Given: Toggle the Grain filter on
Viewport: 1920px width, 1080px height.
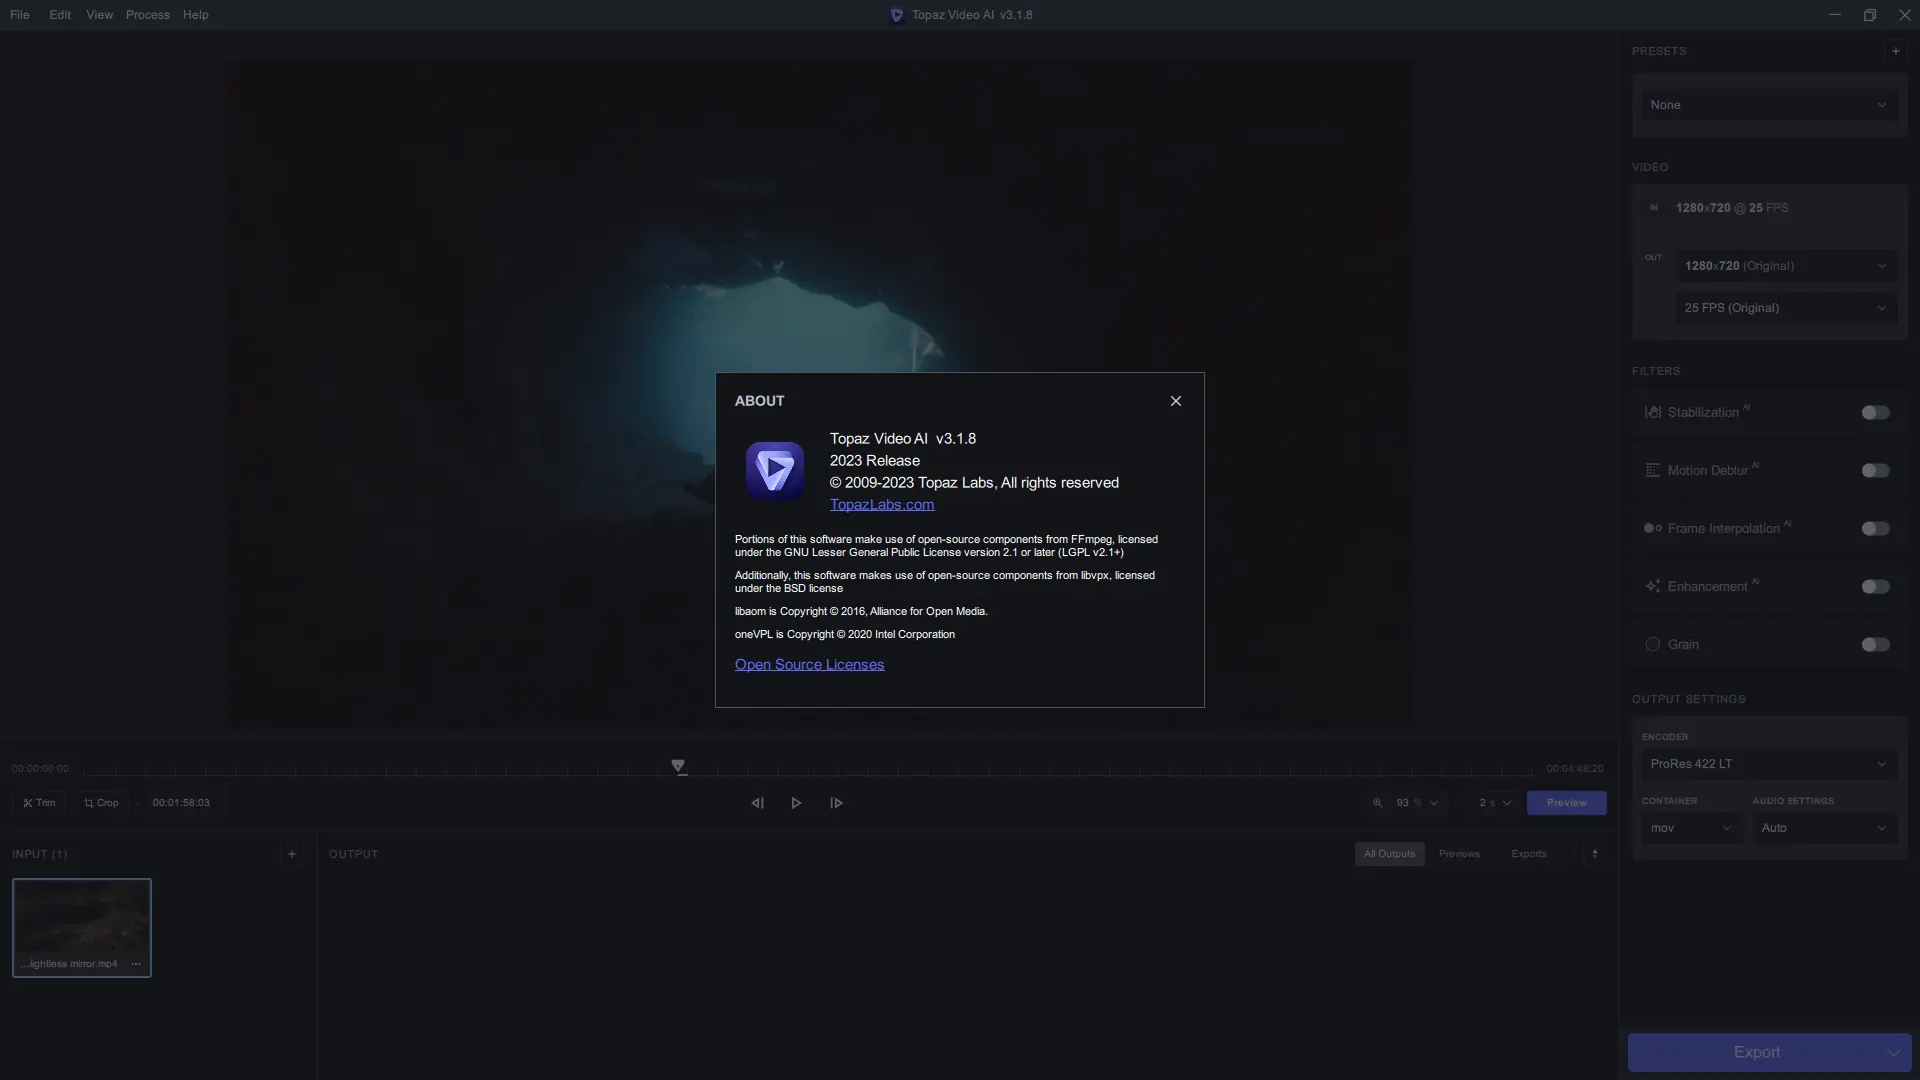Looking at the screenshot, I should pyautogui.click(x=1875, y=645).
